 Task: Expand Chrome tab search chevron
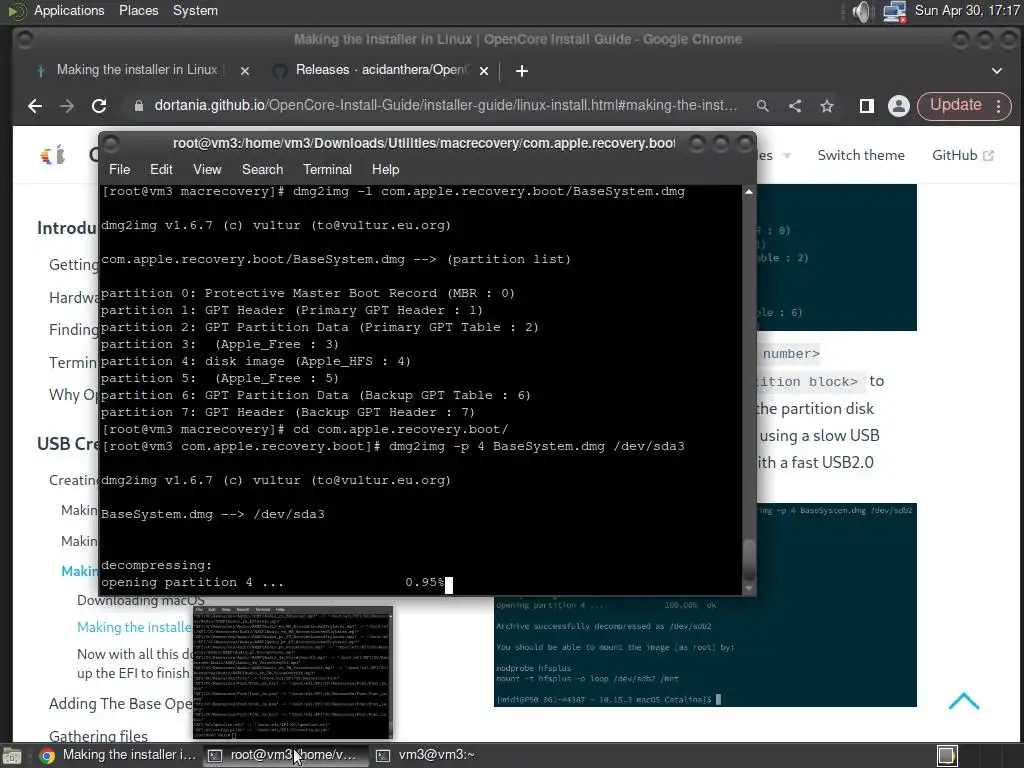pyautogui.click(x=997, y=71)
